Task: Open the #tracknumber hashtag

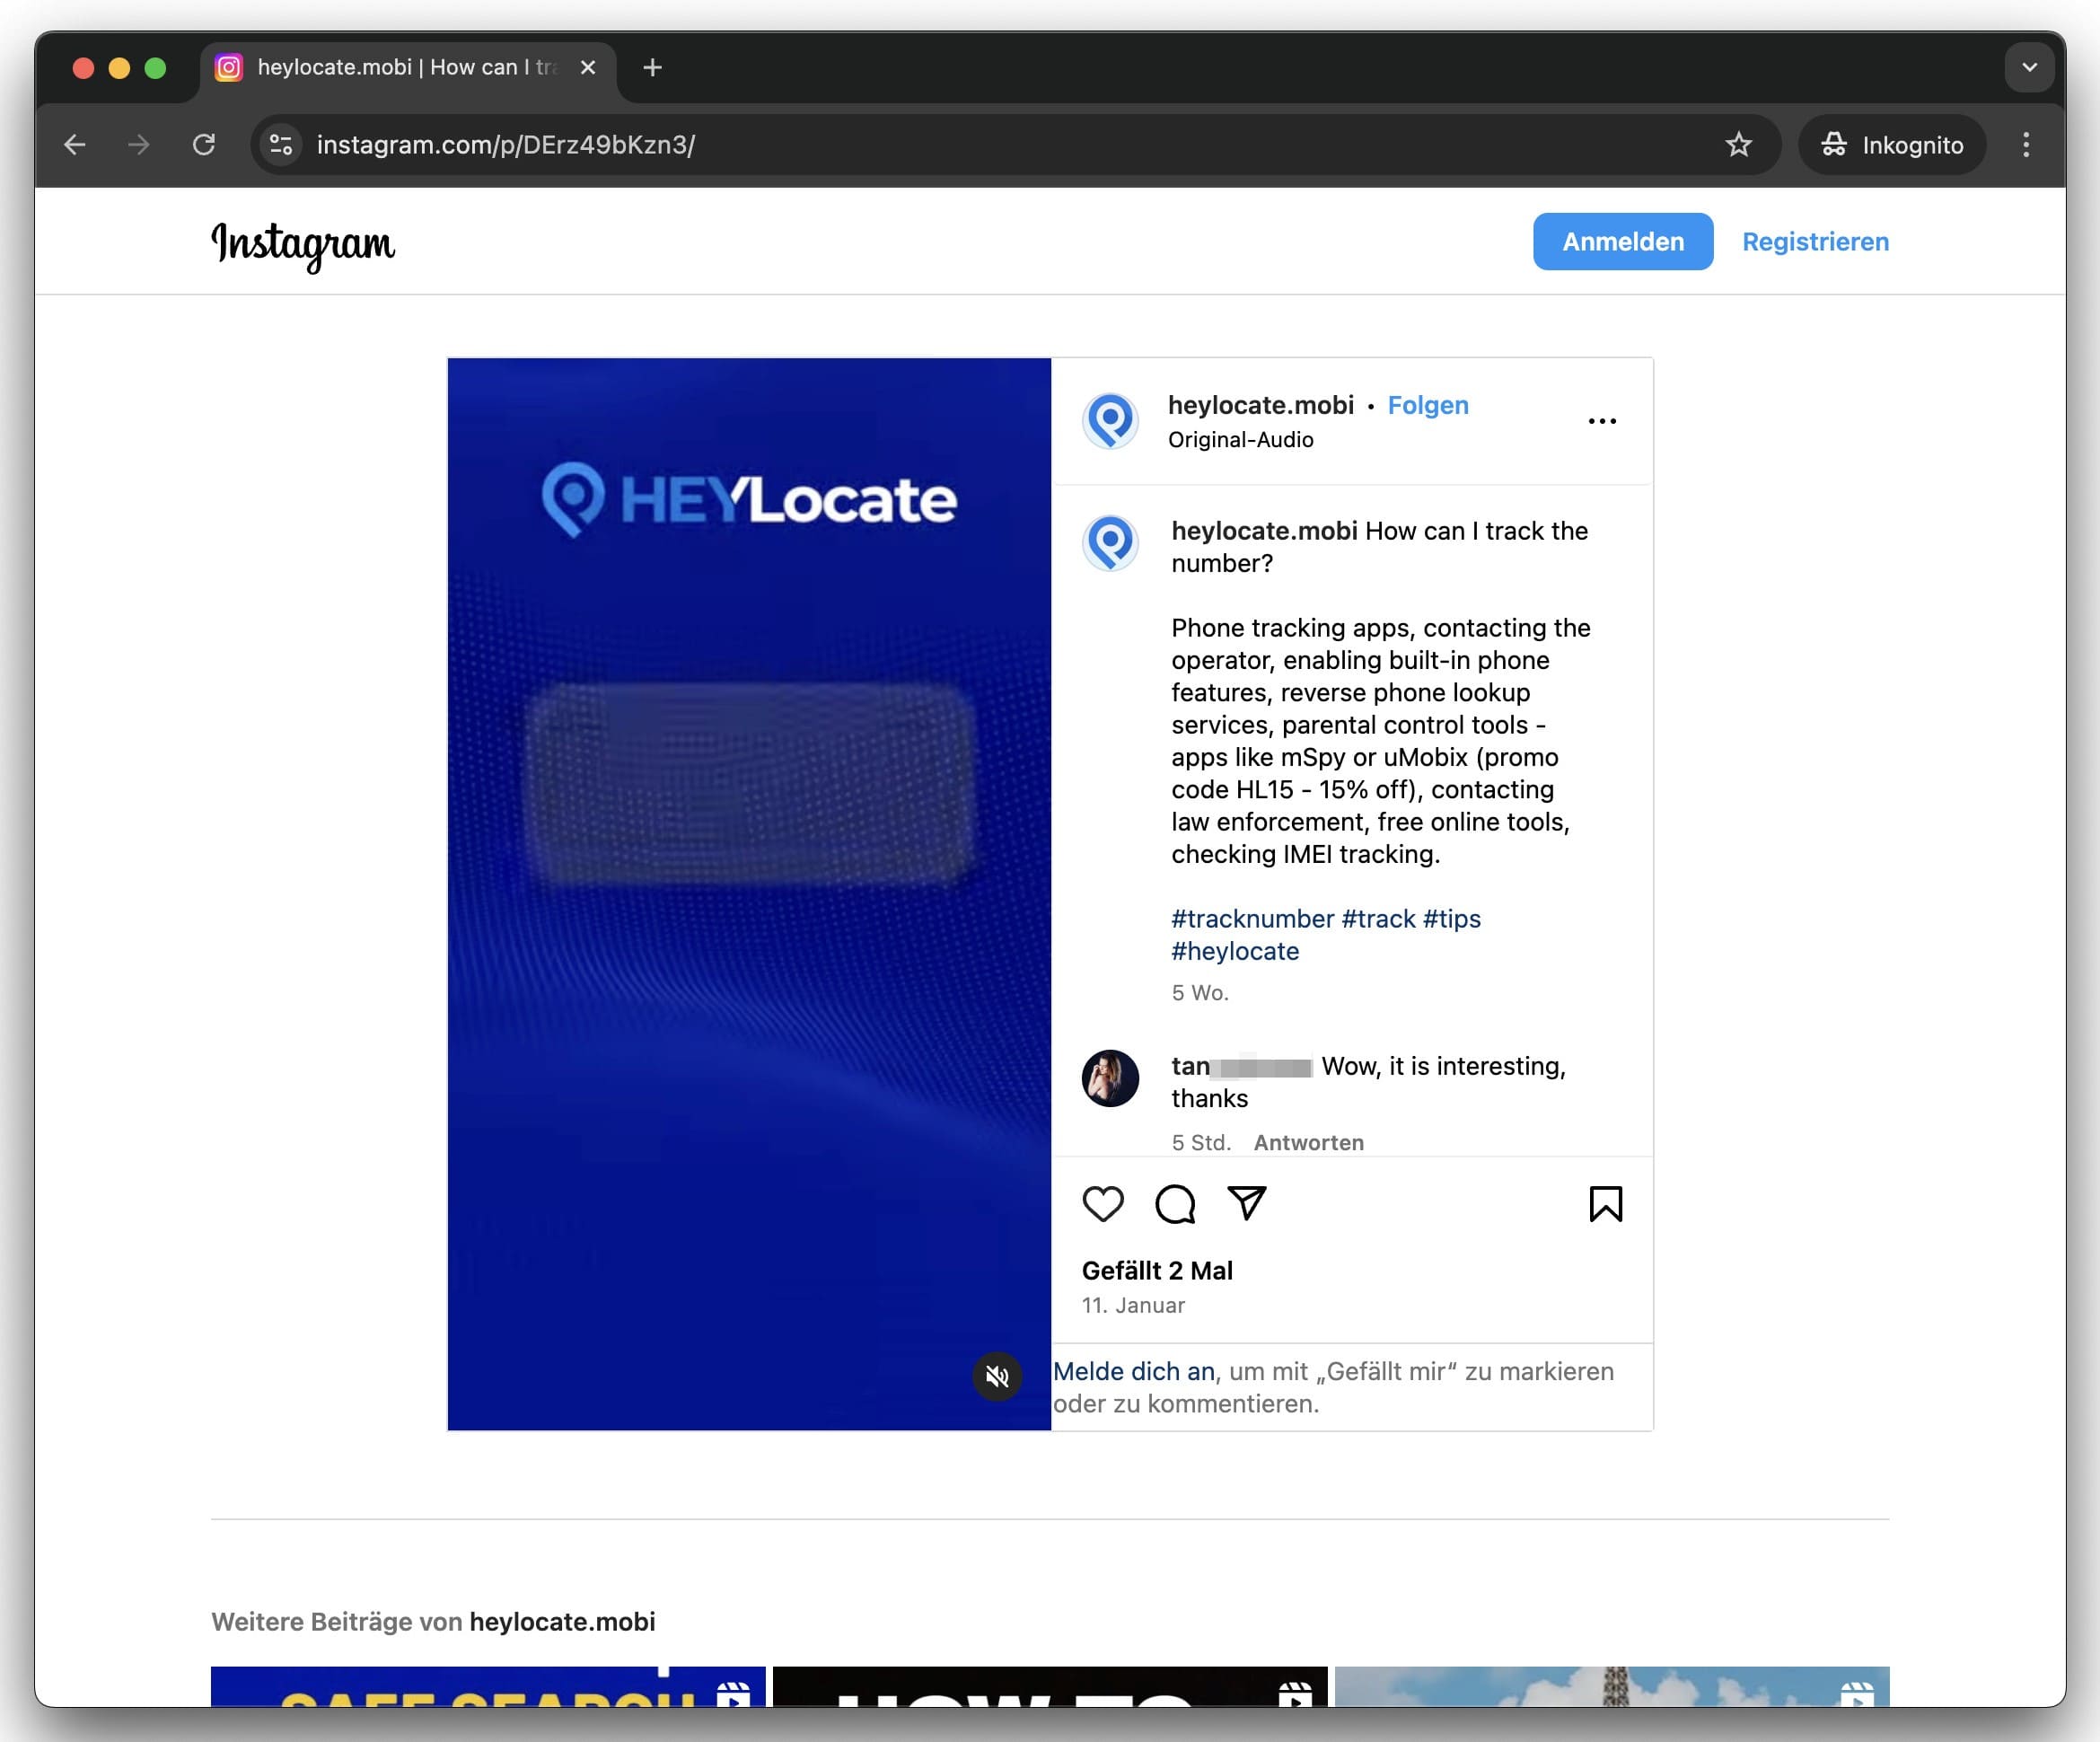Action: click(x=1252, y=919)
